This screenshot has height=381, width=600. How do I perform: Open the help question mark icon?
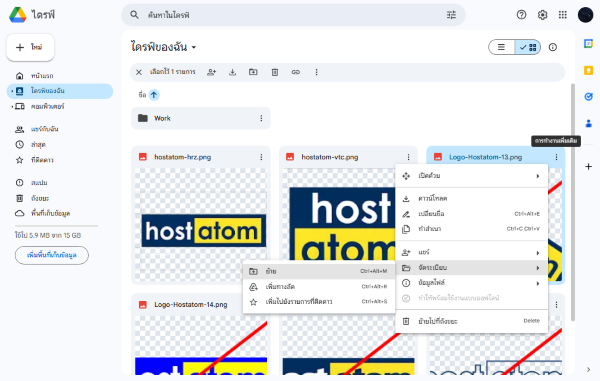tap(521, 15)
